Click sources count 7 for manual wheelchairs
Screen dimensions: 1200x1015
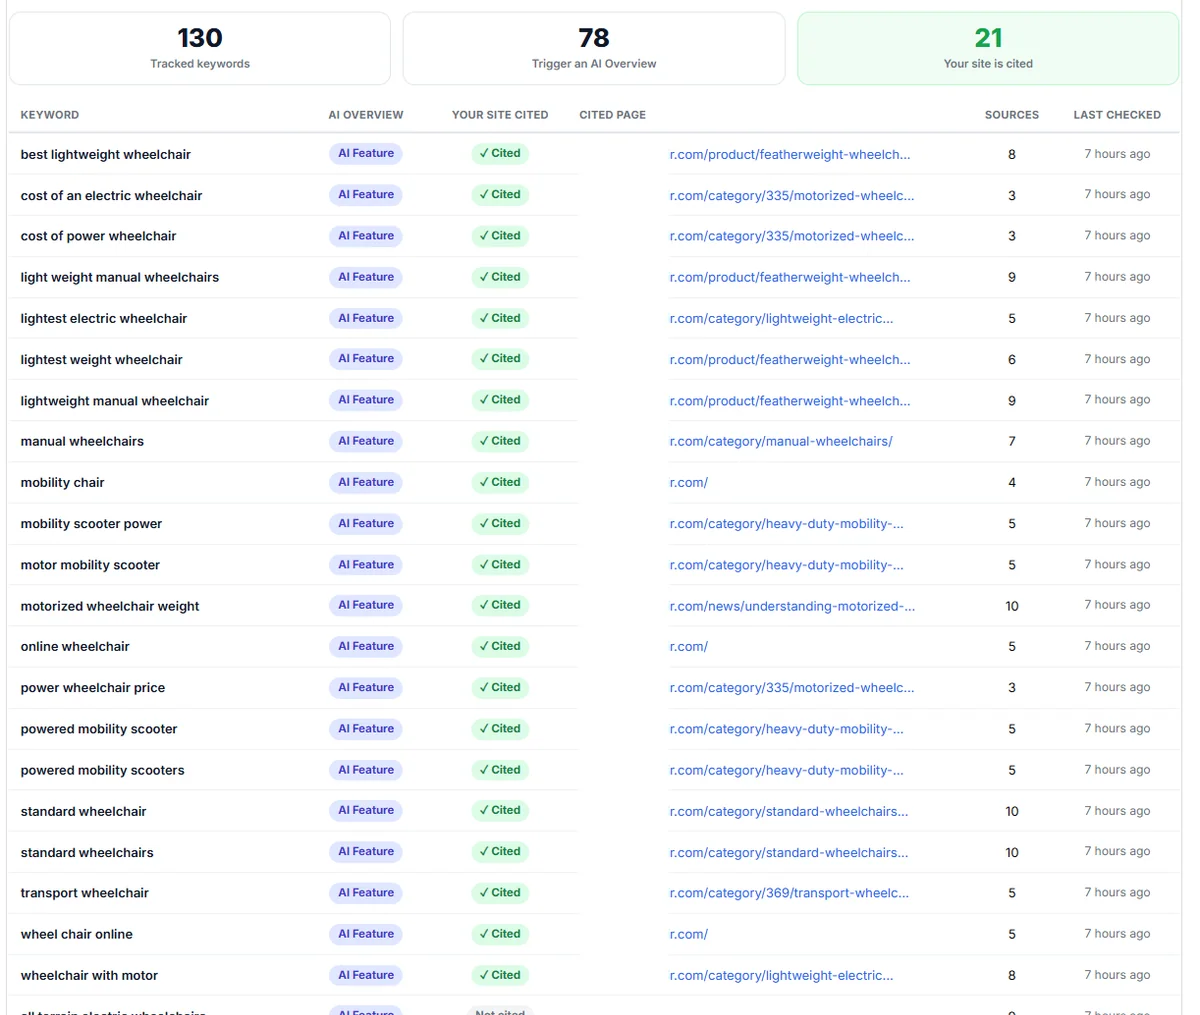(1012, 441)
